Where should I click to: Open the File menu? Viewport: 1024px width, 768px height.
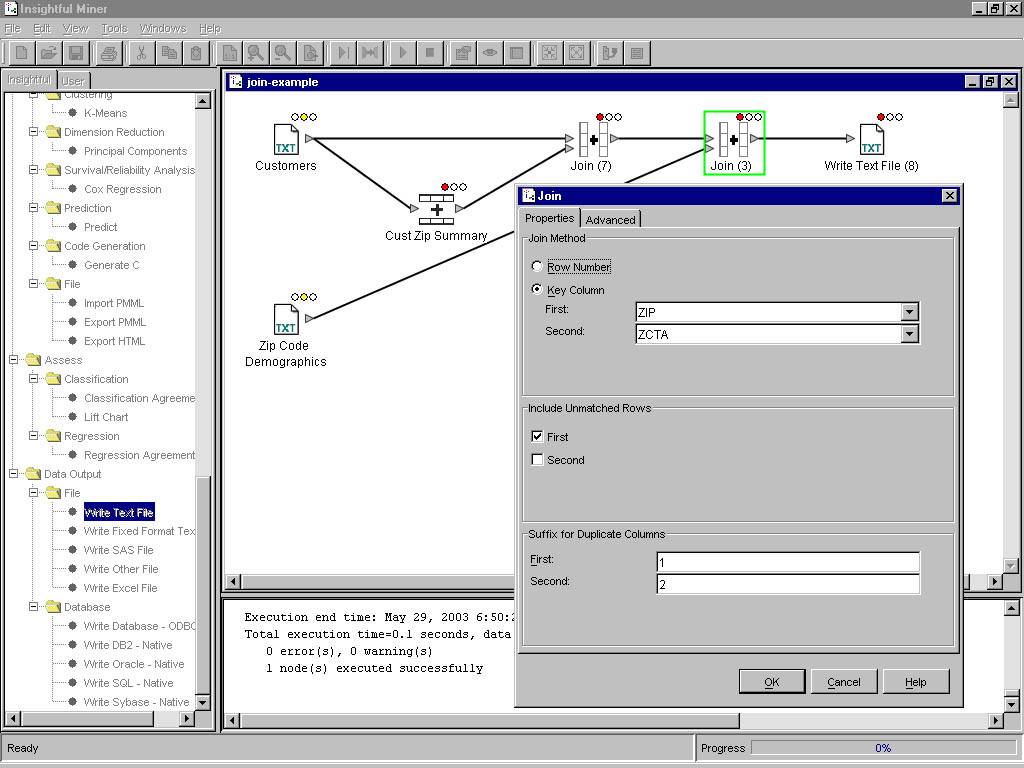[x=12, y=29]
